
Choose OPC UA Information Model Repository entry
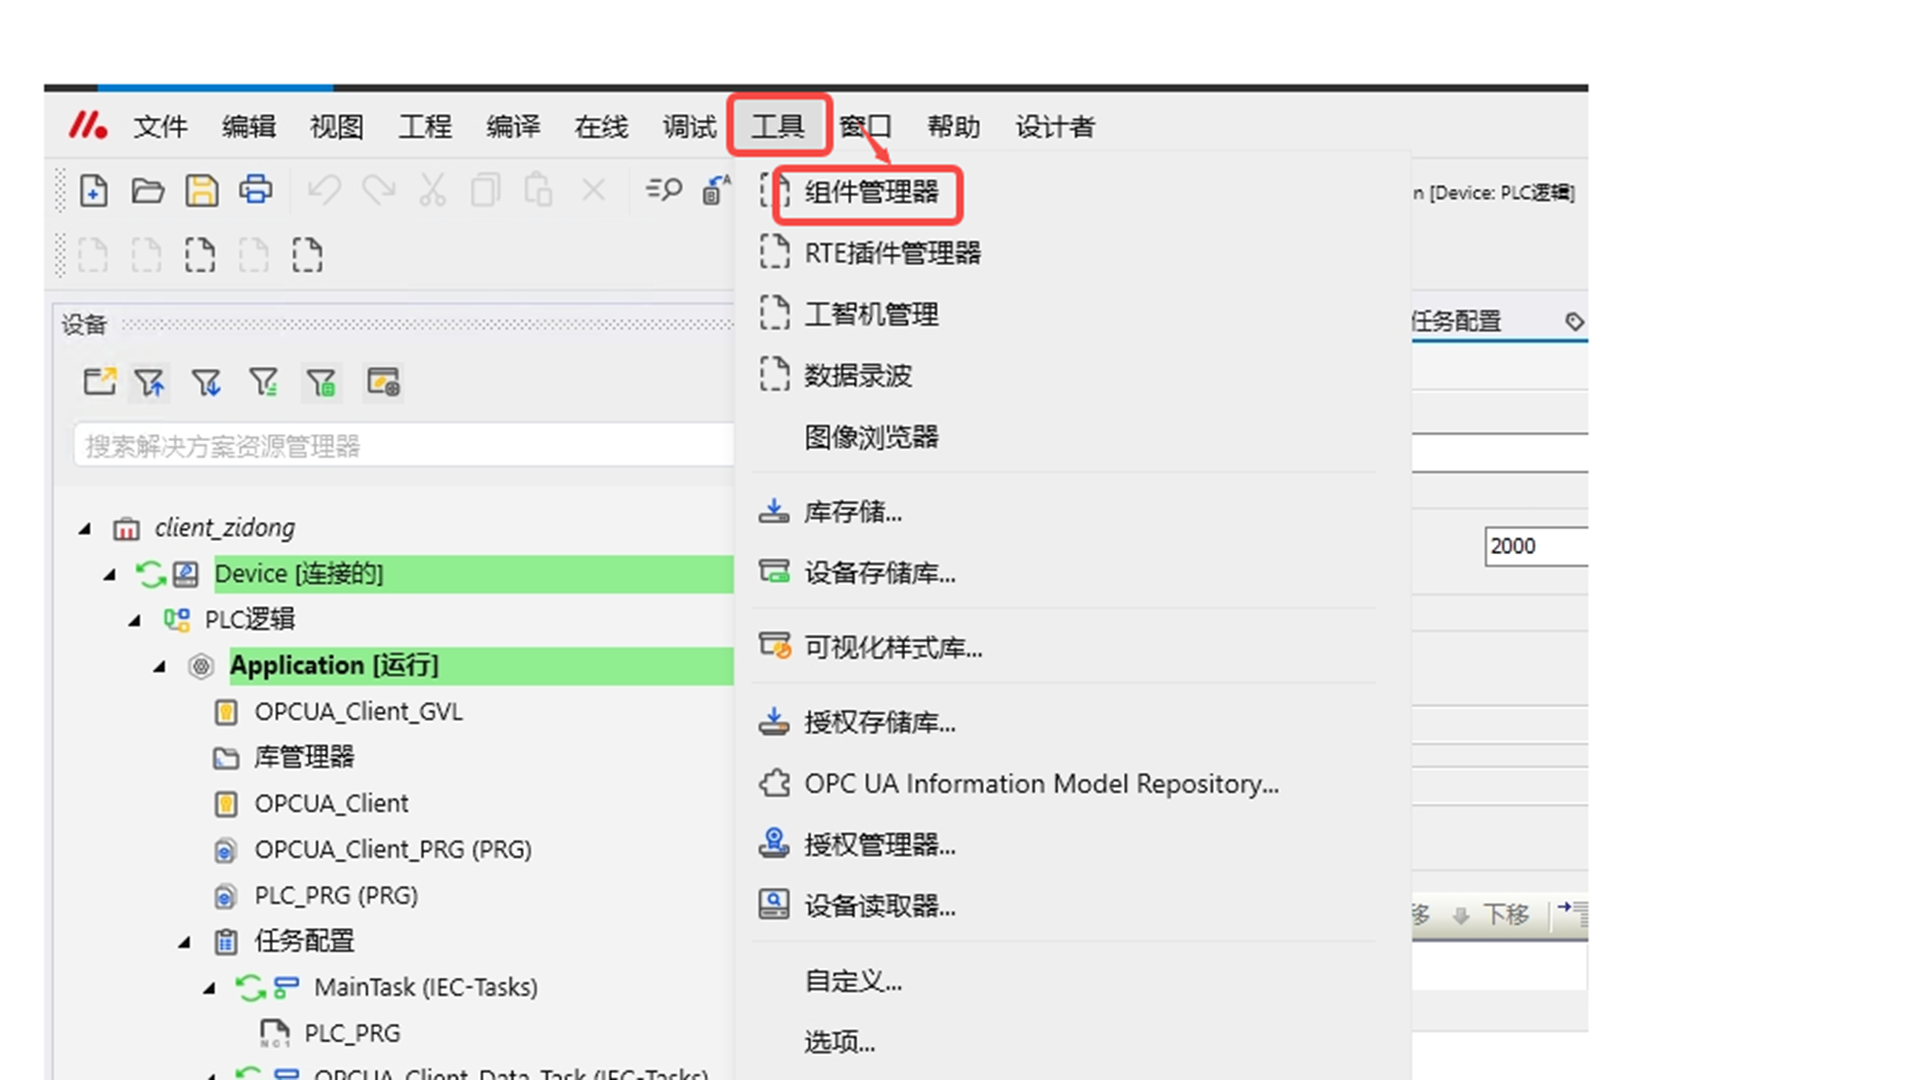[1040, 784]
